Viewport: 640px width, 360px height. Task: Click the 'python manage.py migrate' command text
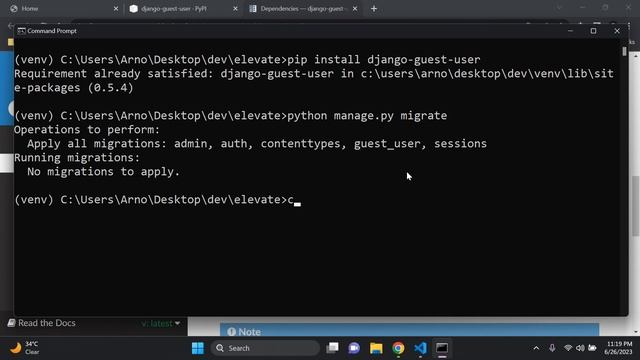[x=367, y=116]
